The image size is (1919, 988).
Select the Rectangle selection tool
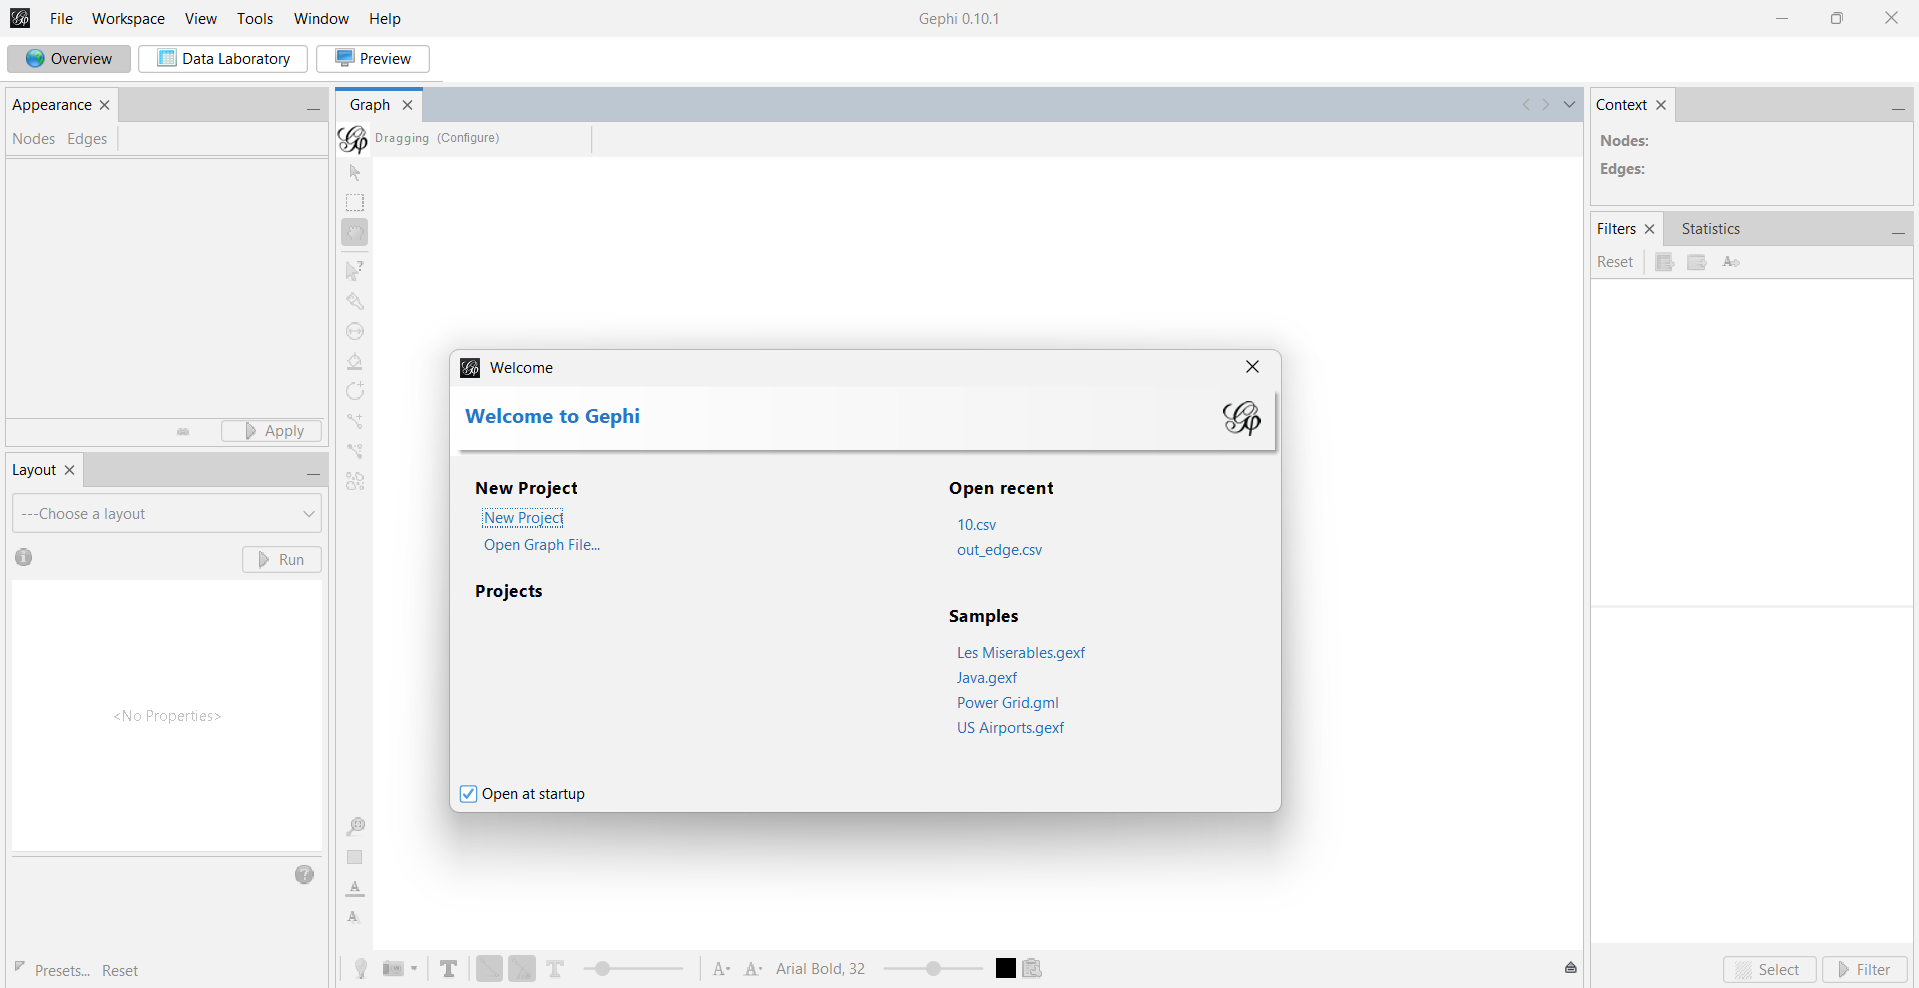pyautogui.click(x=355, y=202)
